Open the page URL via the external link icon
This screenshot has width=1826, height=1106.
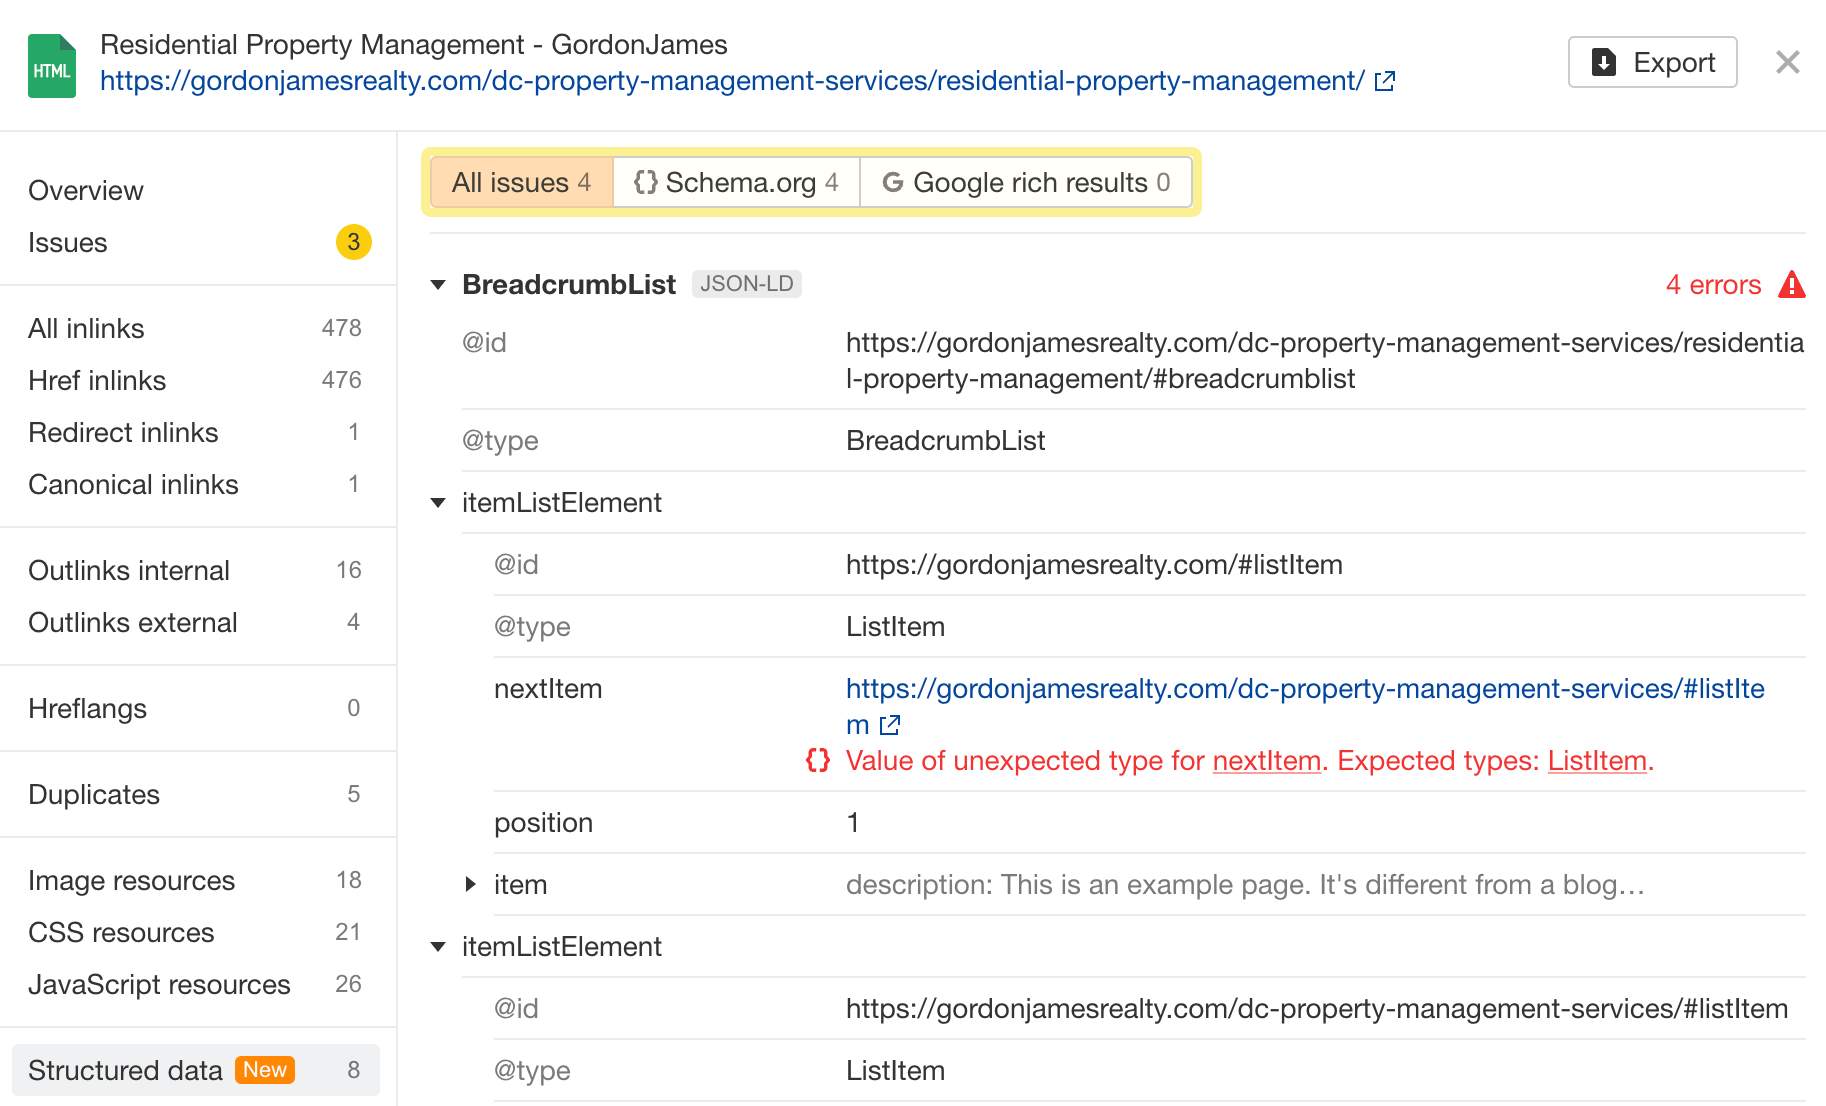coord(1384,81)
